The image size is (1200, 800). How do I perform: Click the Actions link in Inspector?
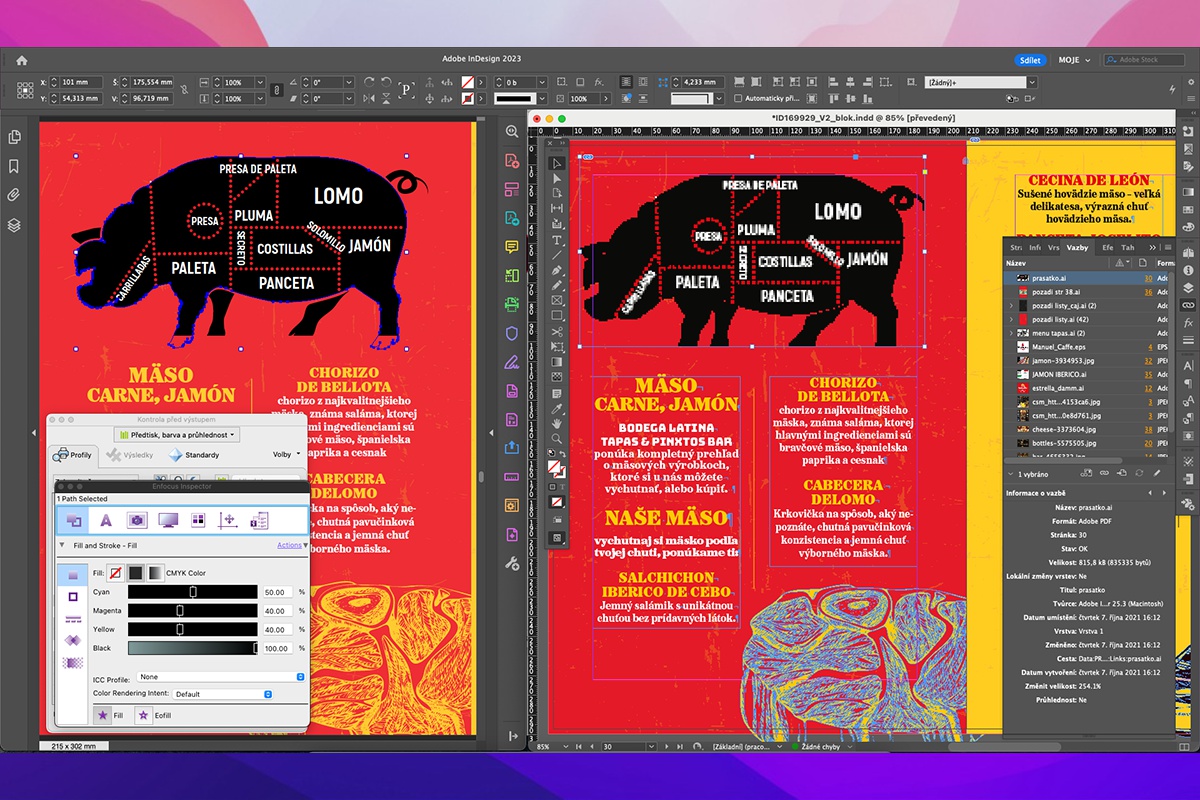pyautogui.click(x=289, y=545)
